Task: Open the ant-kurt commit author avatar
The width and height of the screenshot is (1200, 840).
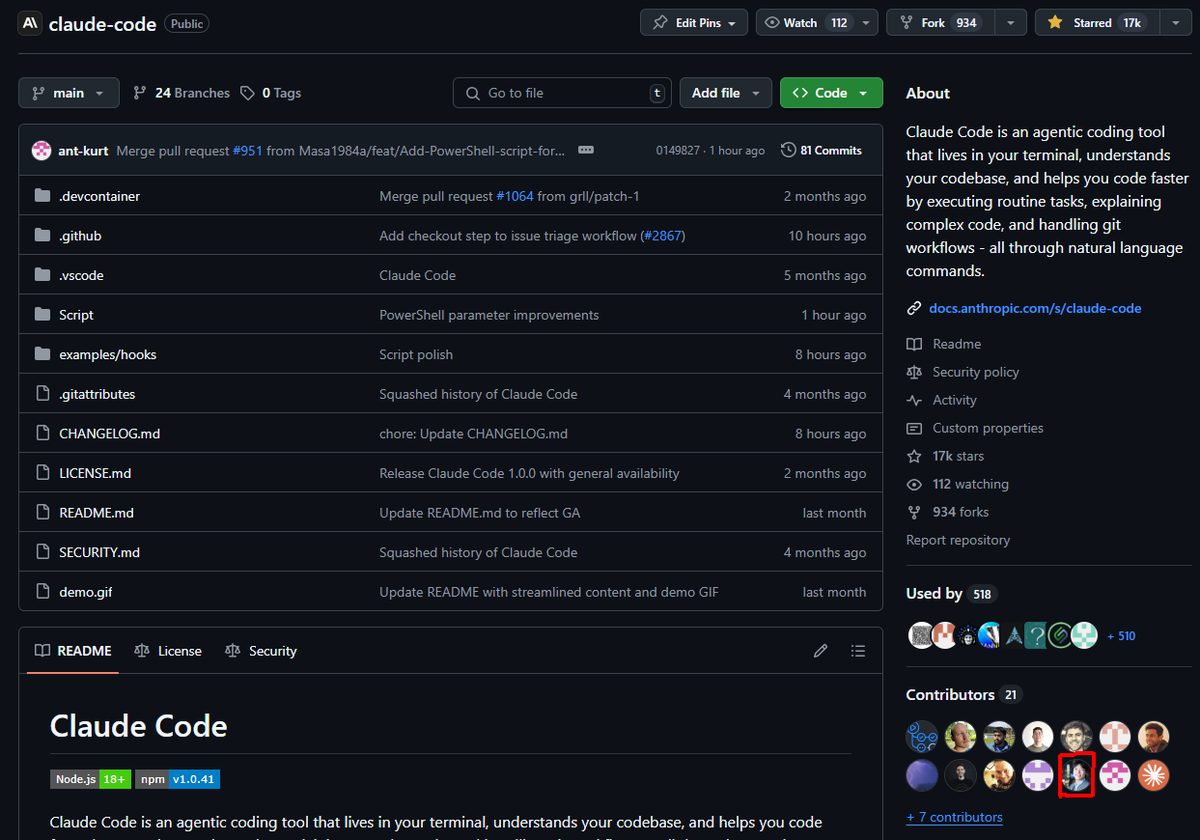Action: point(42,151)
